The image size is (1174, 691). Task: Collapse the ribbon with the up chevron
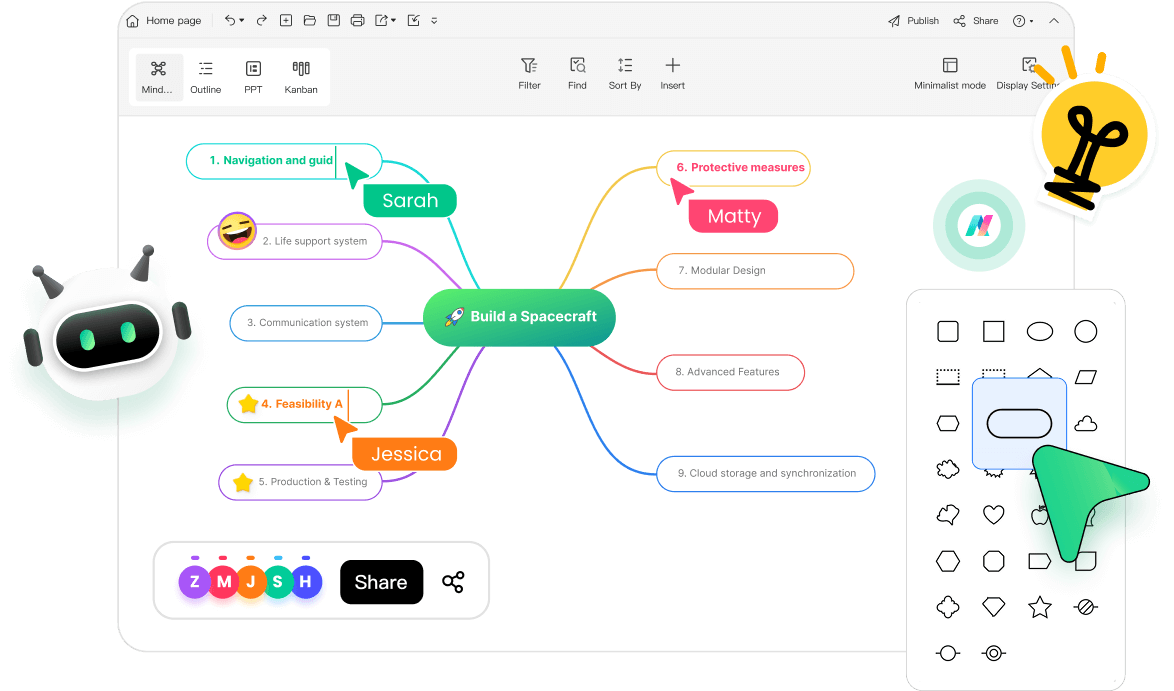[x=1054, y=21]
